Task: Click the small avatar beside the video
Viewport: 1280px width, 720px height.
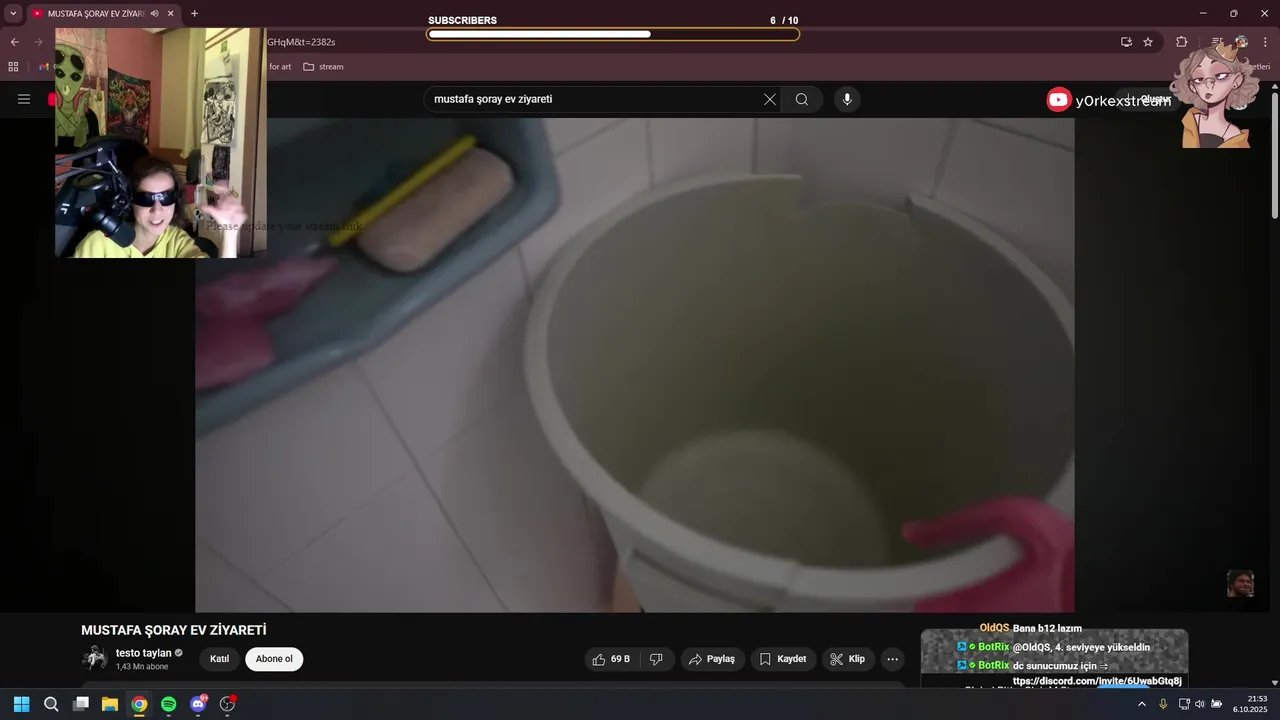Action: 1240,583
